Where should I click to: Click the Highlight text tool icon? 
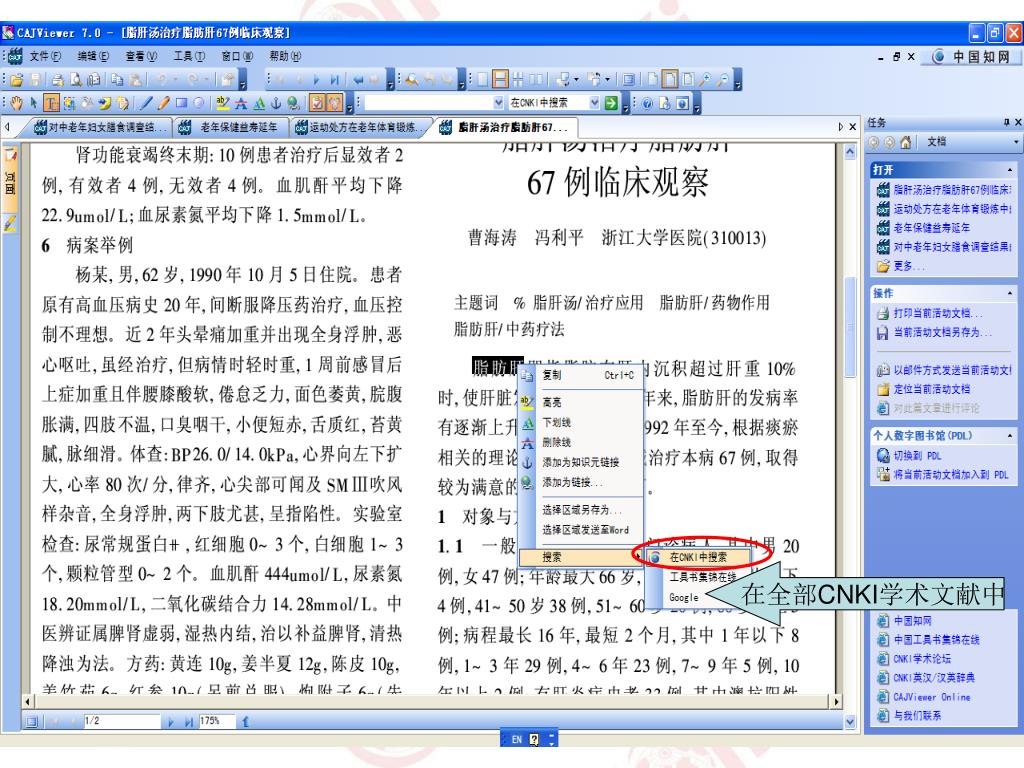pos(223,103)
